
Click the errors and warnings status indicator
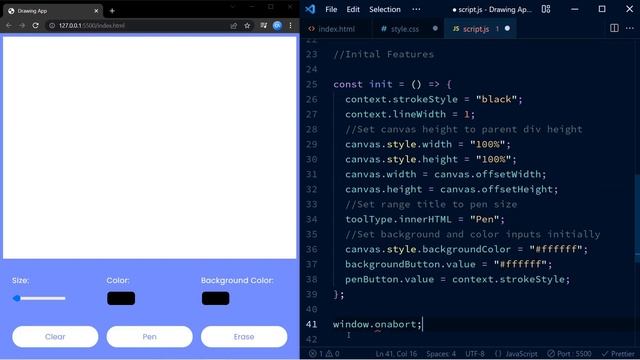324,353
